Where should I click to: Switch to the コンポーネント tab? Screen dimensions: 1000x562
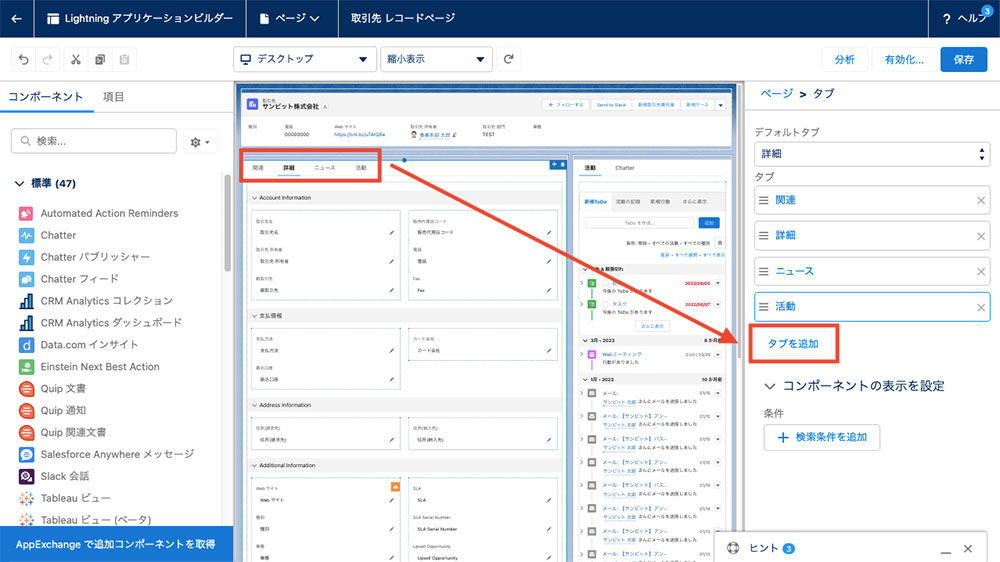coord(45,97)
